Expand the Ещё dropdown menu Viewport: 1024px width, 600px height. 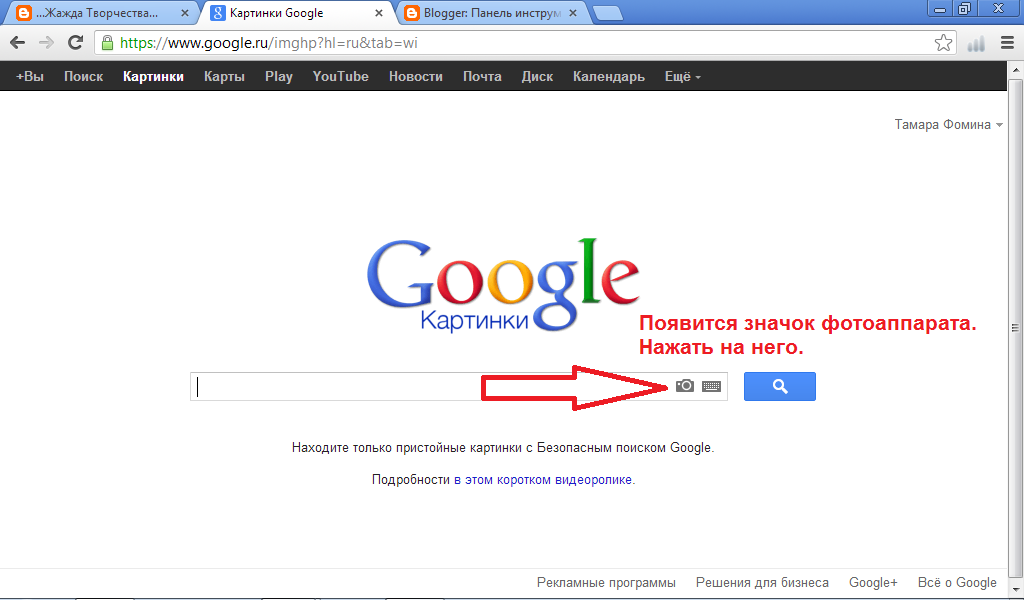682,76
